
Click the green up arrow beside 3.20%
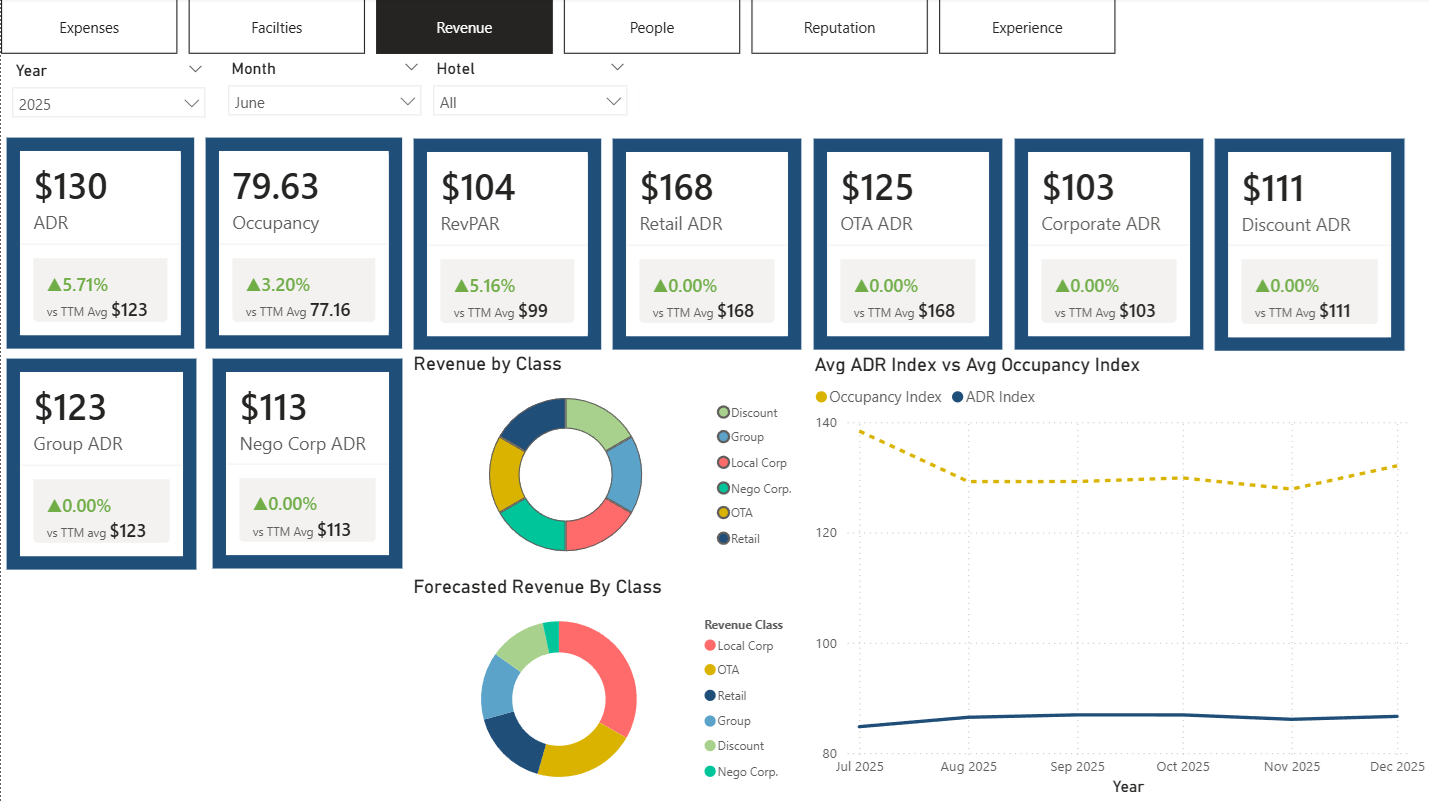(253, 285)
